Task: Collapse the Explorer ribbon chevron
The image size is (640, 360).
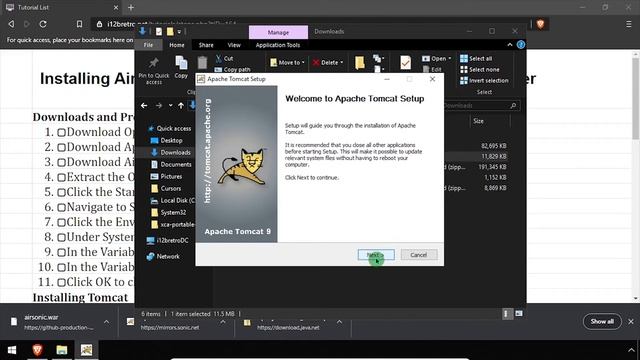Action: click(x=510, y=45)
